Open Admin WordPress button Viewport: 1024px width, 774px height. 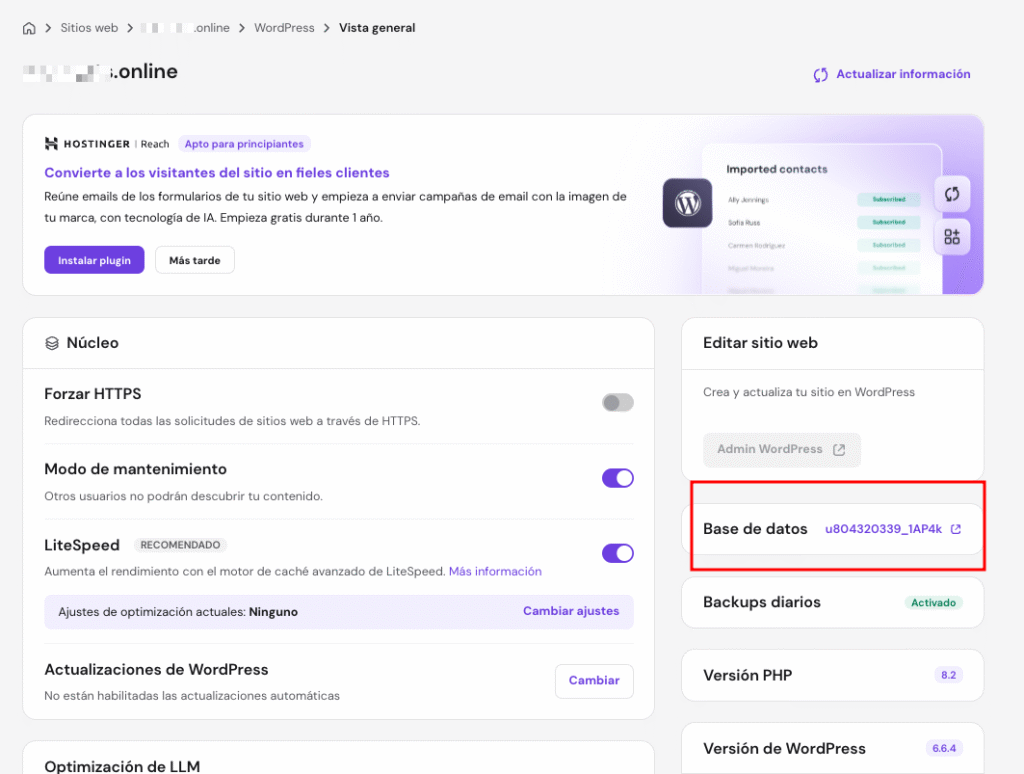[782, 449]
